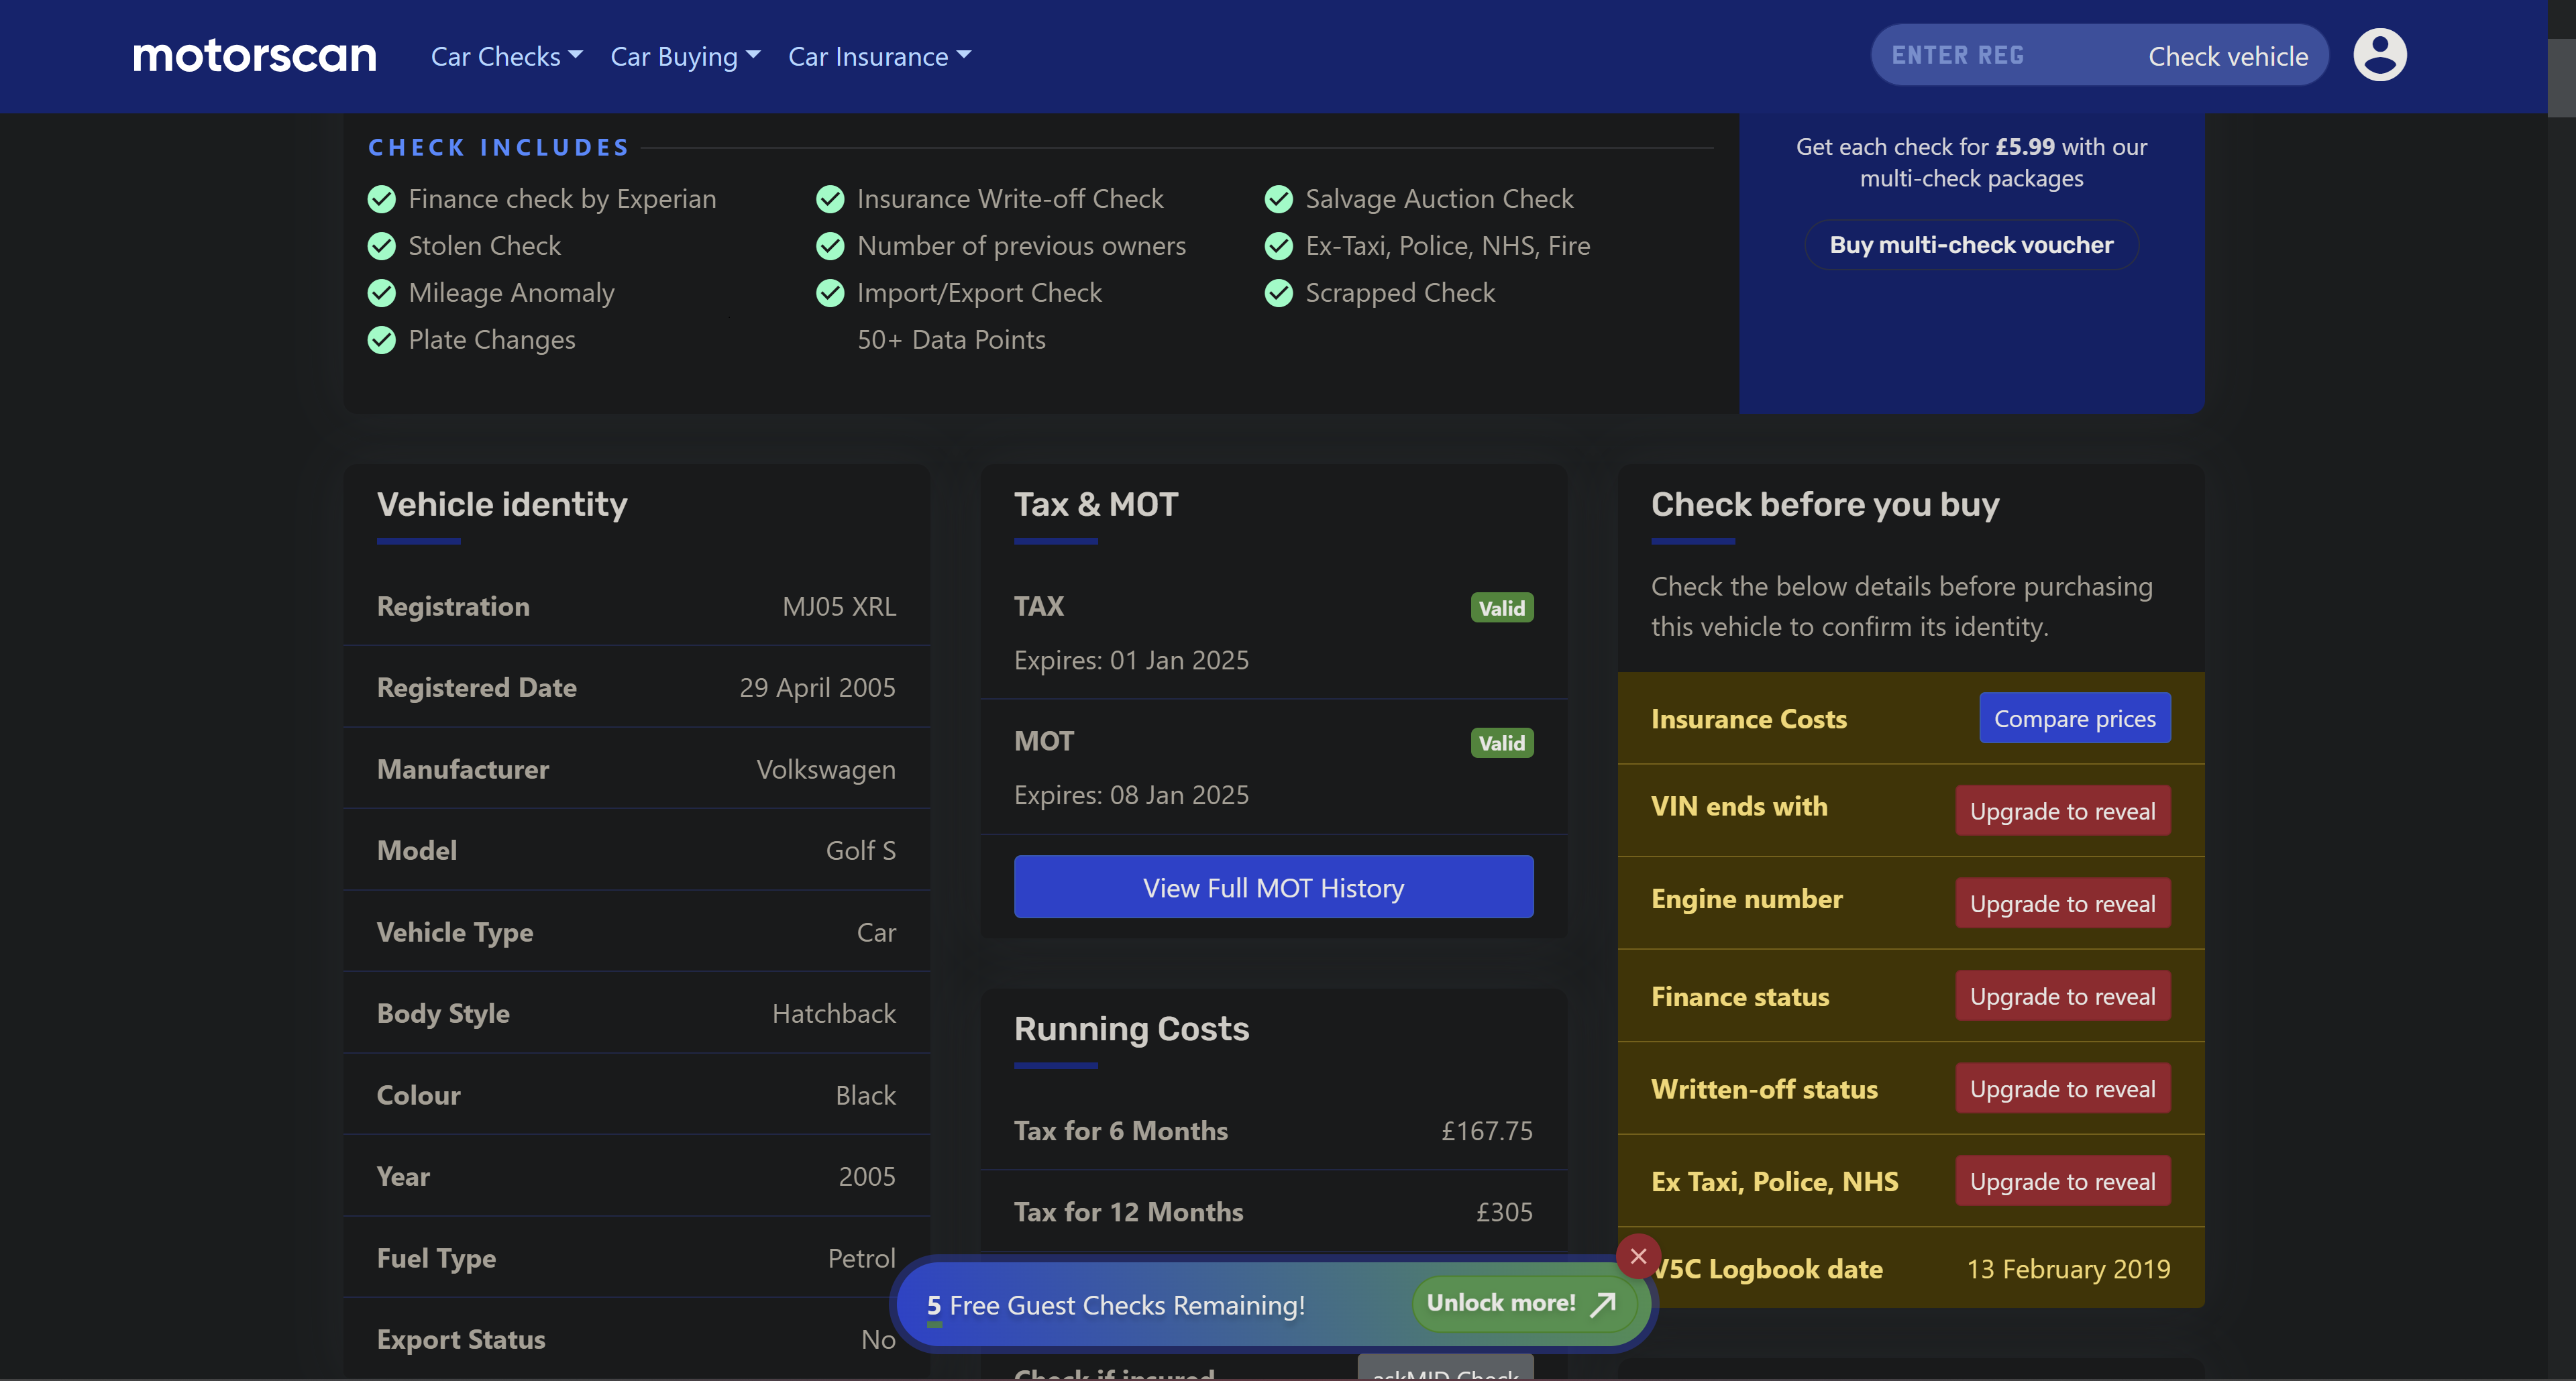This screenshot has width=2576, height=1381.
Task: Click the Finance check by Experian checkmark
Action: tap(382, 199)
